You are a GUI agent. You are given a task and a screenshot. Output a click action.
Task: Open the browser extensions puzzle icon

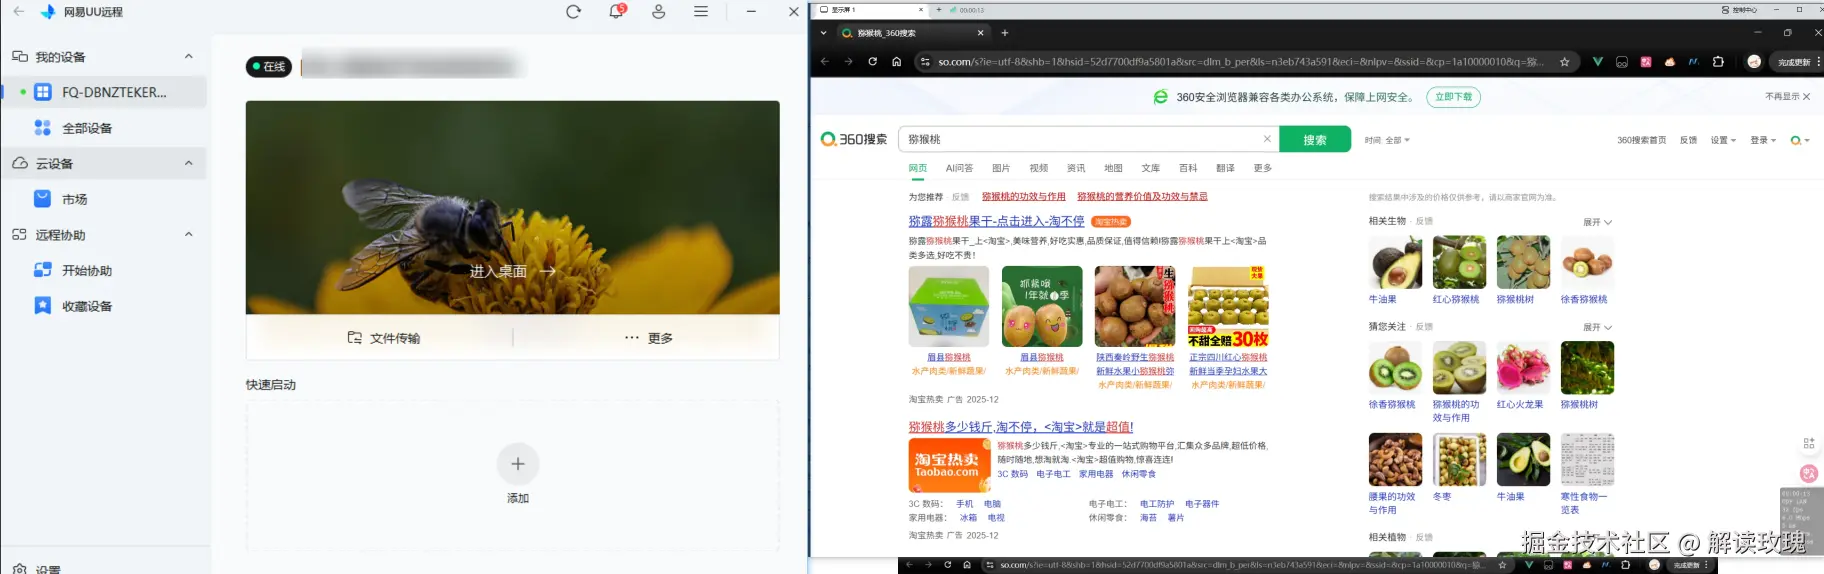tap(1718, 62)
